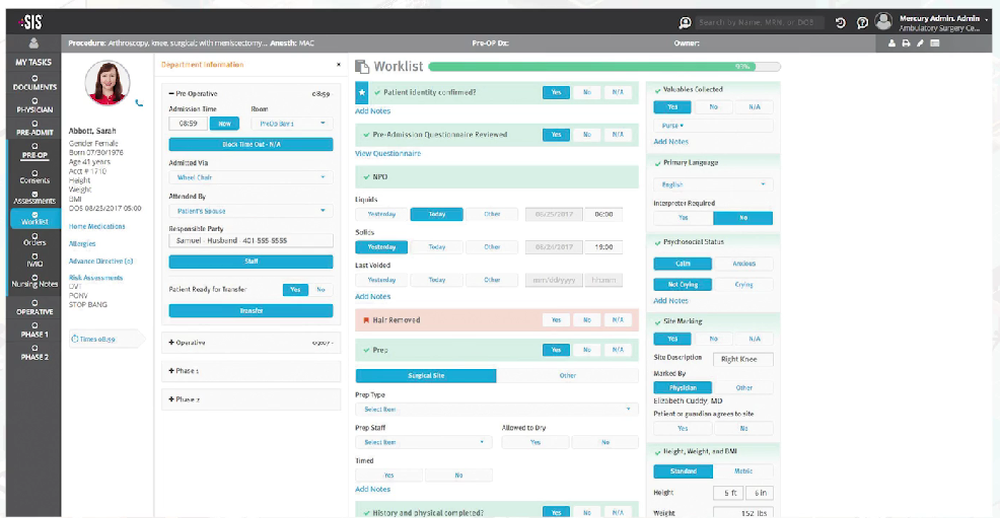This screenshot has width=1000, height=518.
Task: Open Phase 1 in the sidebar
Action: coord(34,330)
